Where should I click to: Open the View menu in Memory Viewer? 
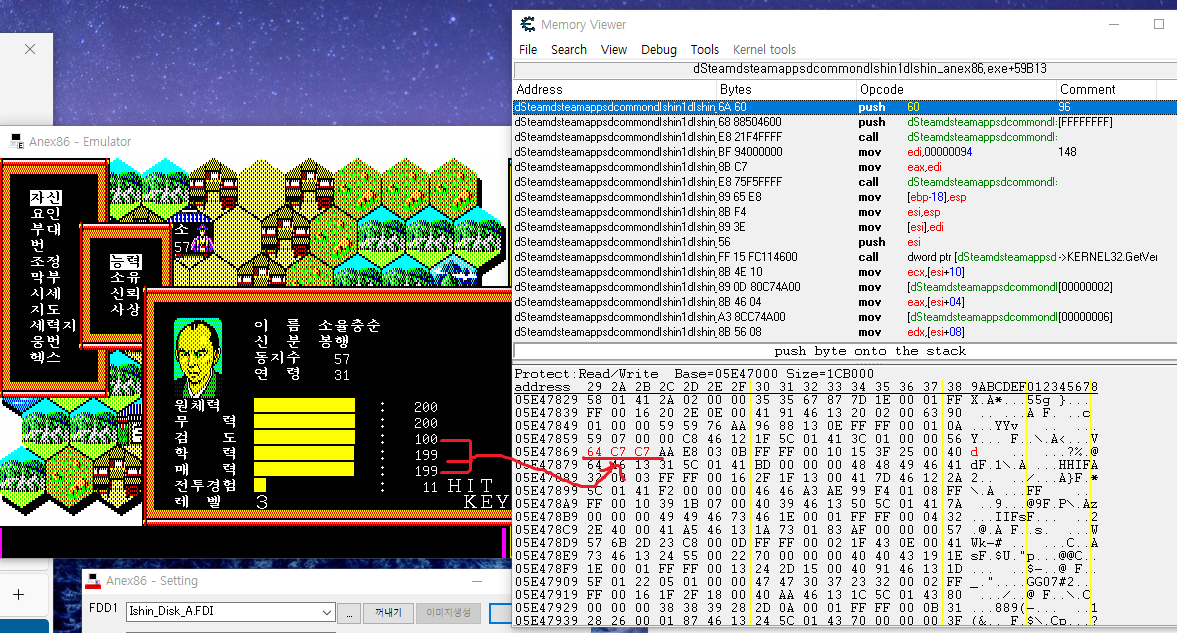[613, 50]
